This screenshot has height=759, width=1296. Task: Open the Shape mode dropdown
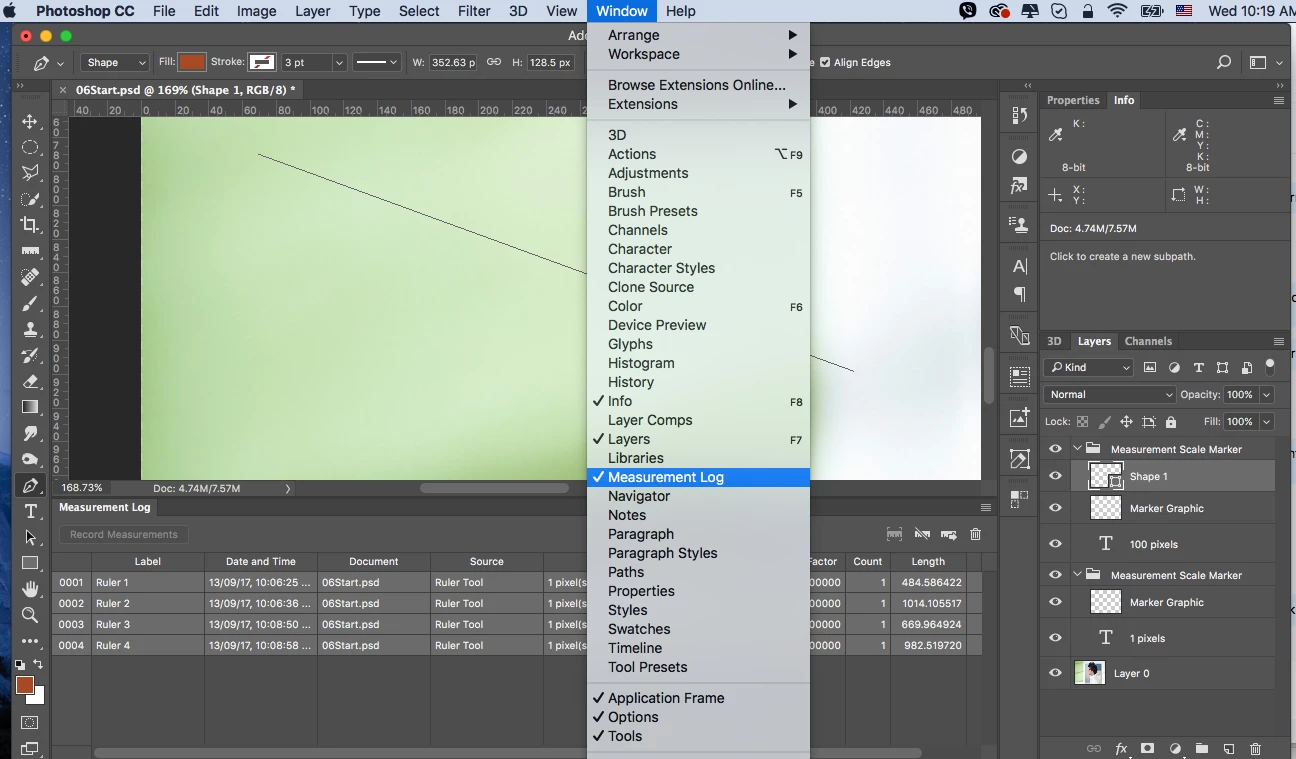click(115, 62)
